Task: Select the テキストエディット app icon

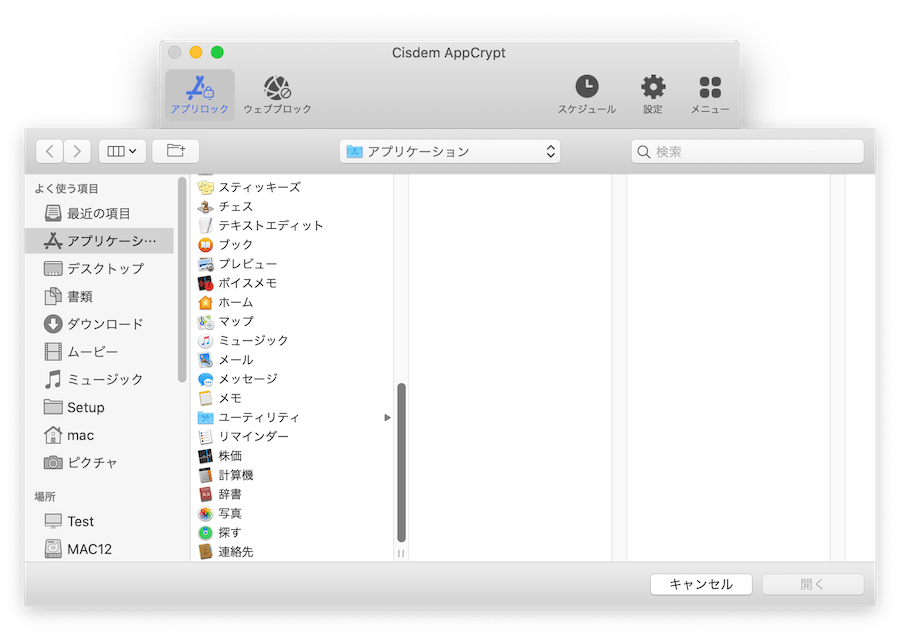Action: click(x=205, y=226)
